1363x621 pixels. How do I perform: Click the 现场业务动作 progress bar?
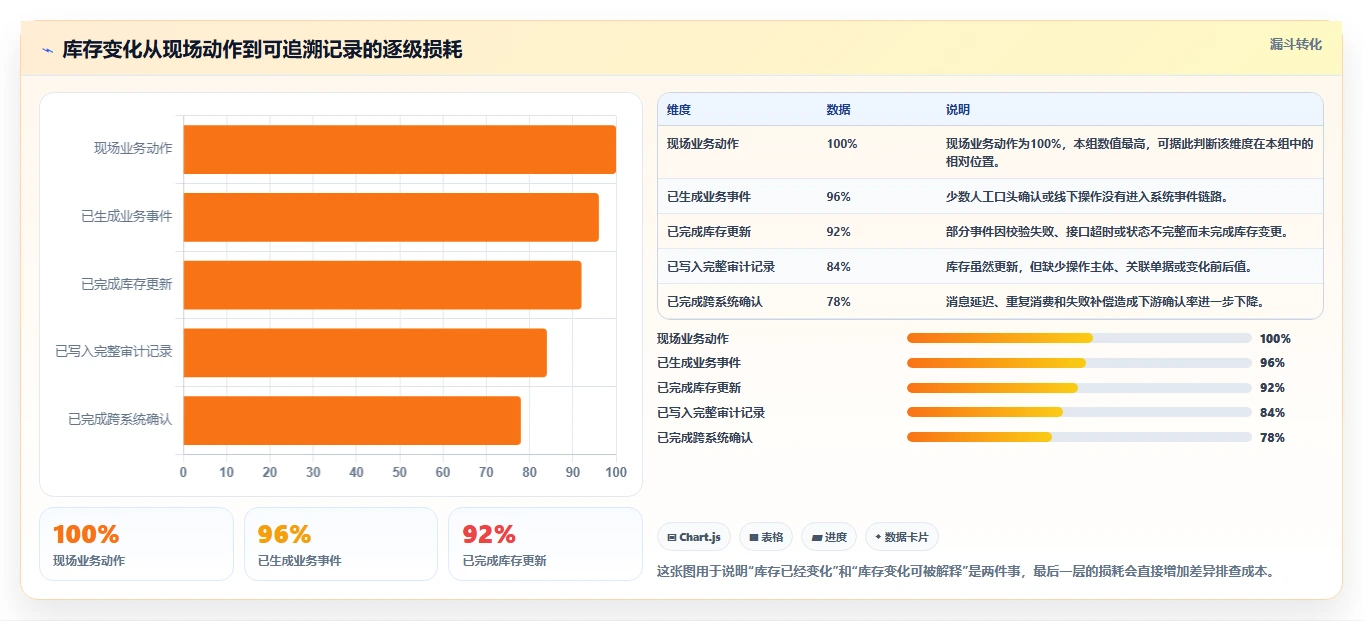coord(1079,338)
